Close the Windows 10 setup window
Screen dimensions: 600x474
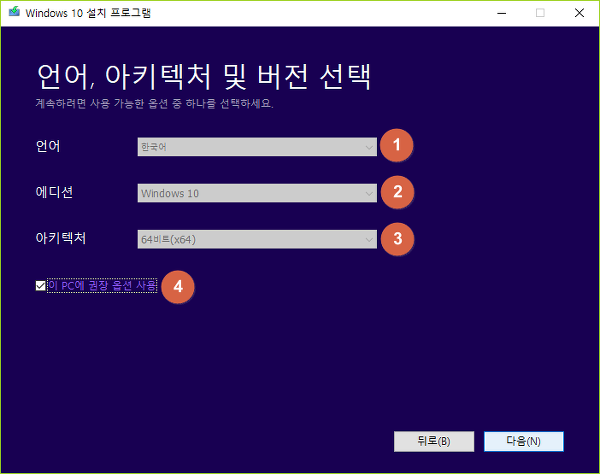point(579,13)
